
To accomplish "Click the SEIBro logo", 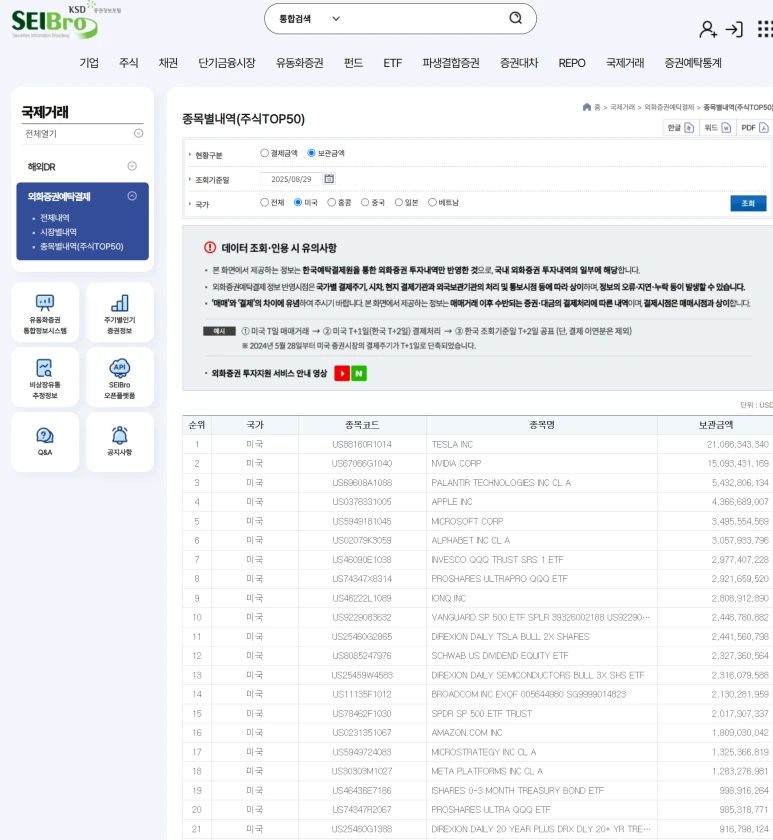I will (55, 22).
